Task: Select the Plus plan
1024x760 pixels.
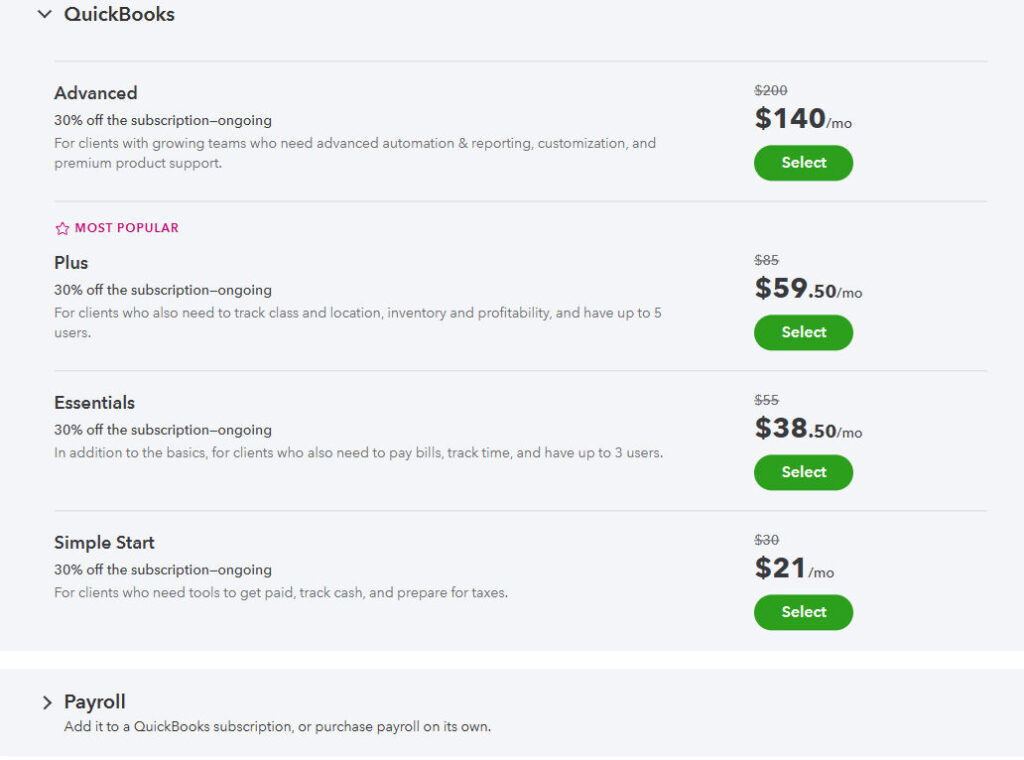Action: 803,332
